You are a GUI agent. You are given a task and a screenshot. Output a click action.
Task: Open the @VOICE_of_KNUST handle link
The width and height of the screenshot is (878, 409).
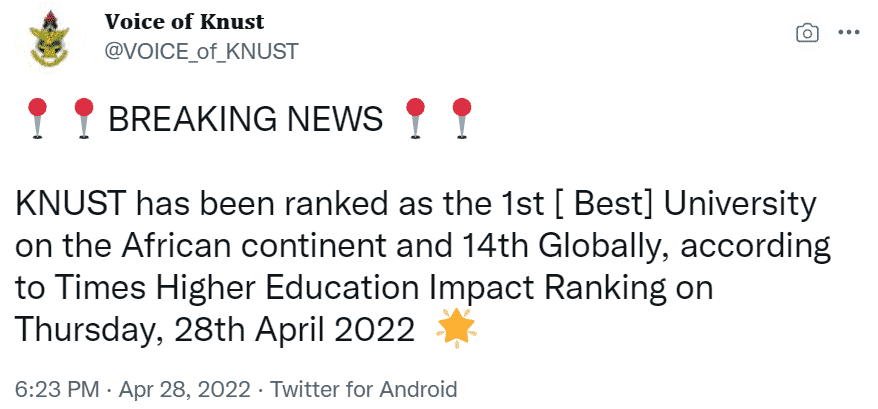tap(202, 51)
